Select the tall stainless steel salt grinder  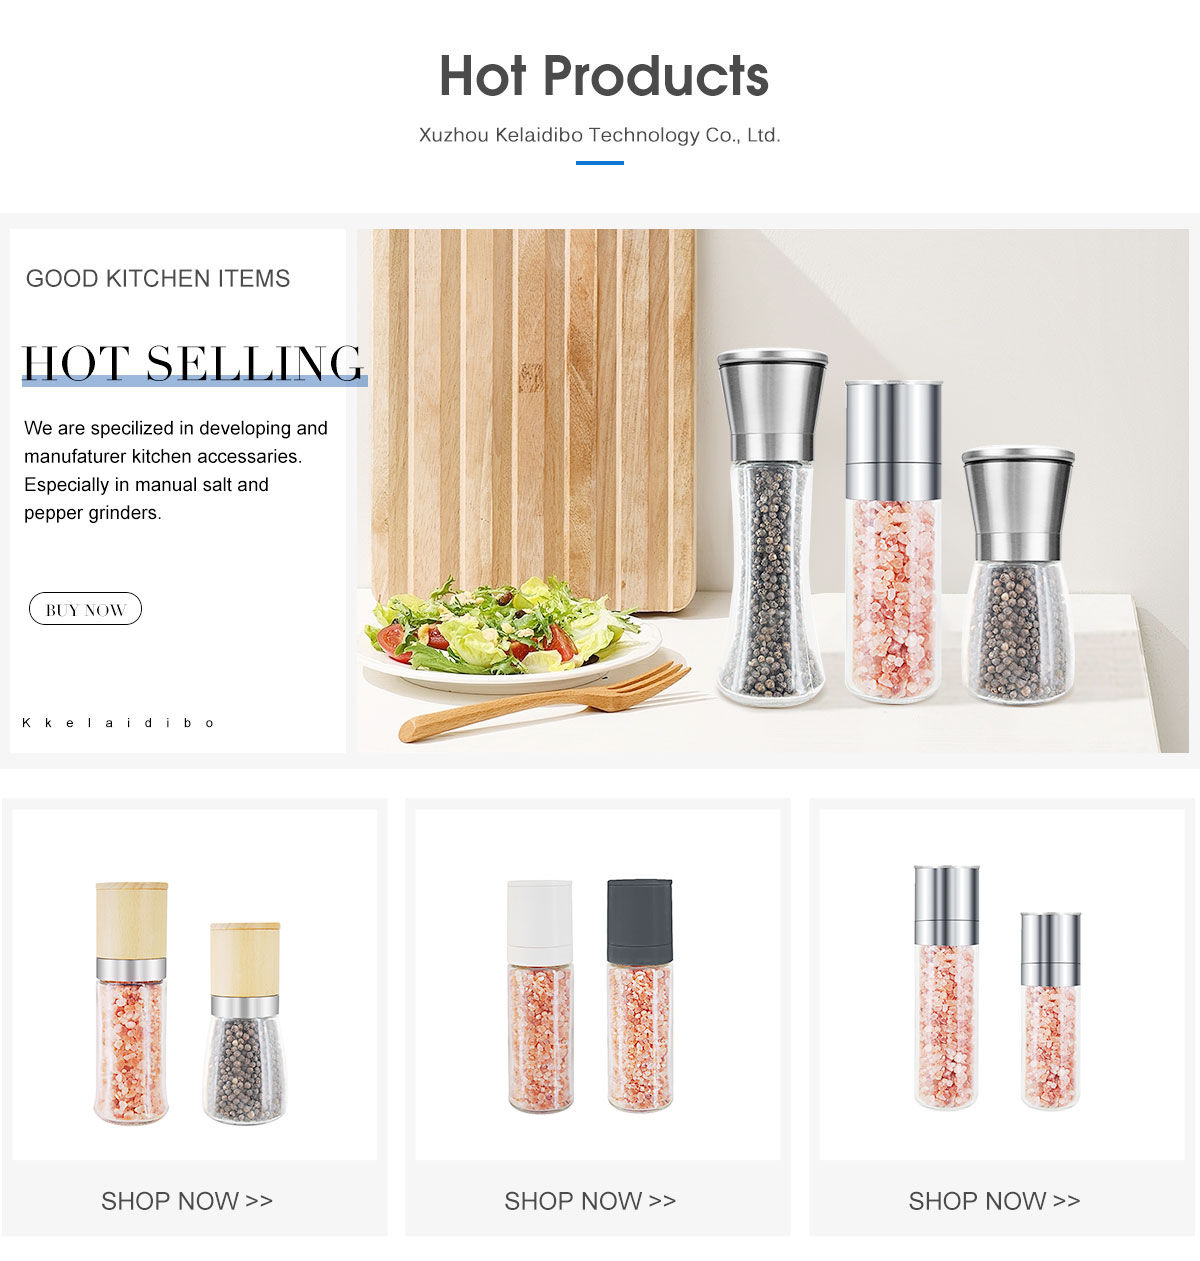point(946,987)
